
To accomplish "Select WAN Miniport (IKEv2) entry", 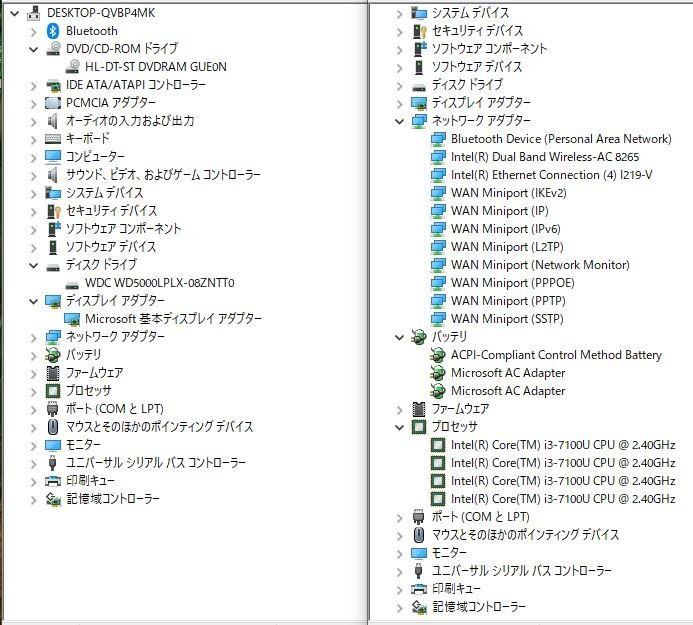I will (x=508, y=193).
